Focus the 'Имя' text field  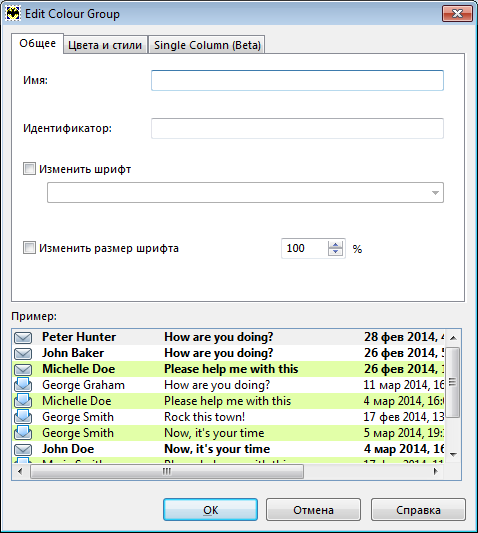(297, 81)
